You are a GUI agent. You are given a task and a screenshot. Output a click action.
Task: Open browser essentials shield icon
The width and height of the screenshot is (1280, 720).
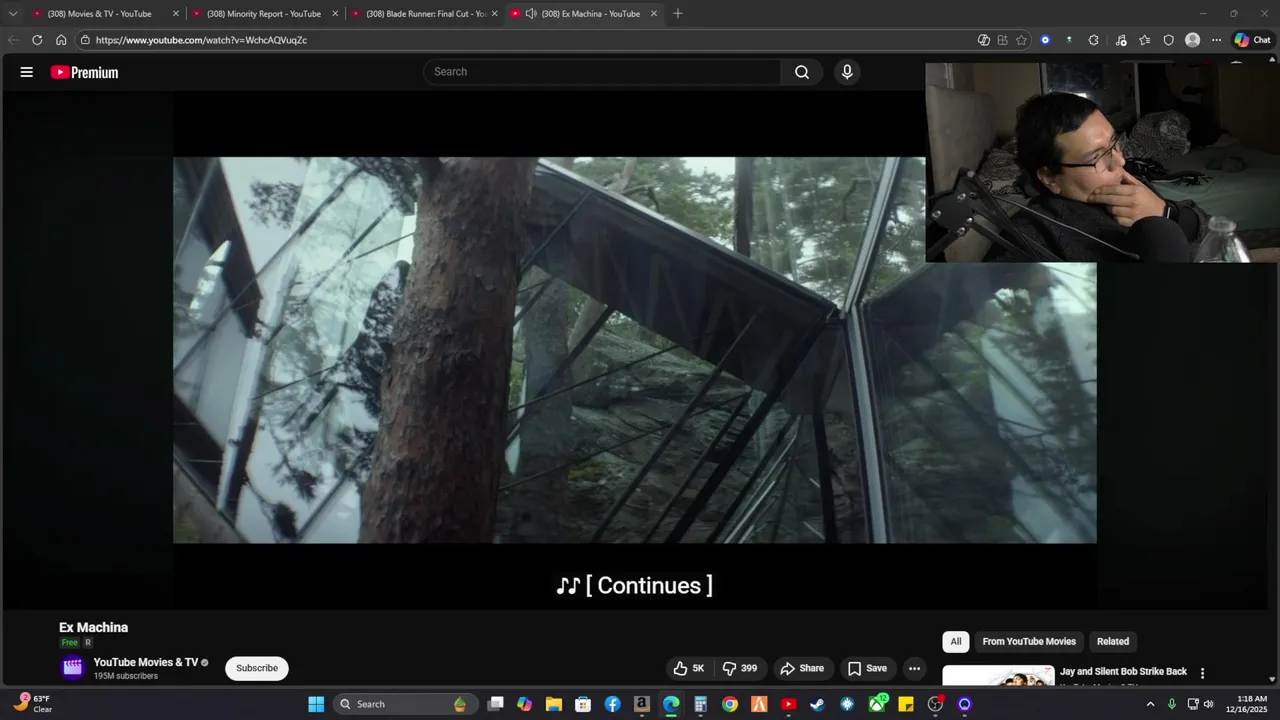point(1168,40)
